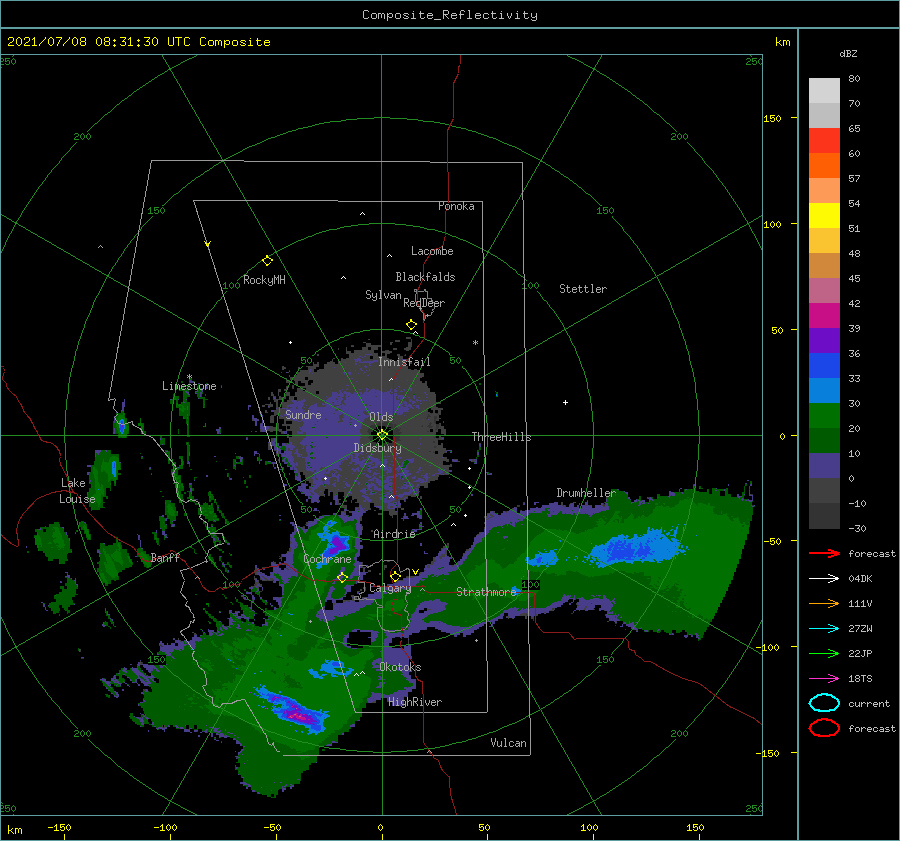
Task: Click the HighRiver city label
Action: click(x=415, y=702)
